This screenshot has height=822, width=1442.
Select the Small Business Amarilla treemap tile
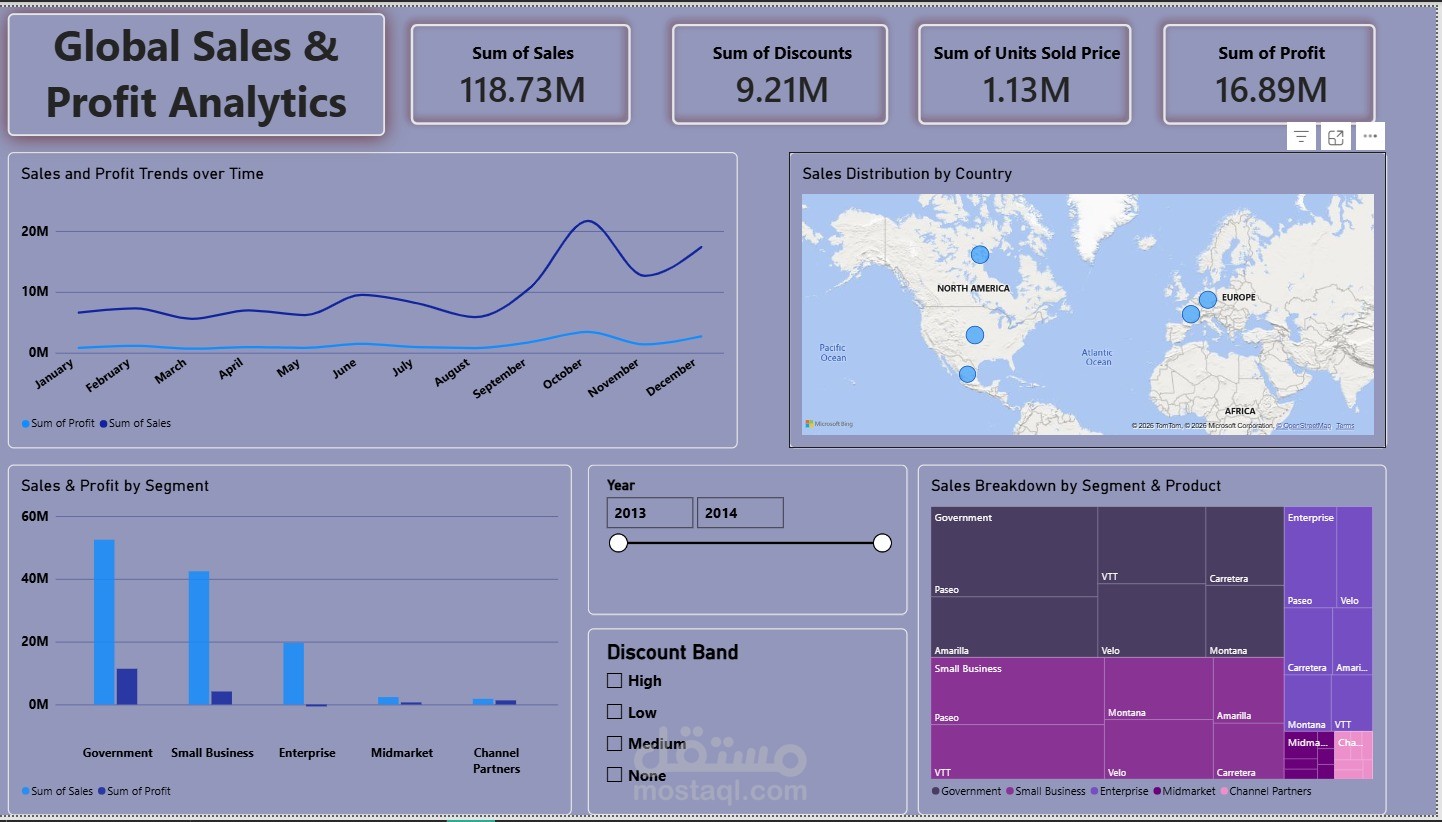click(x=1248, y=690)
